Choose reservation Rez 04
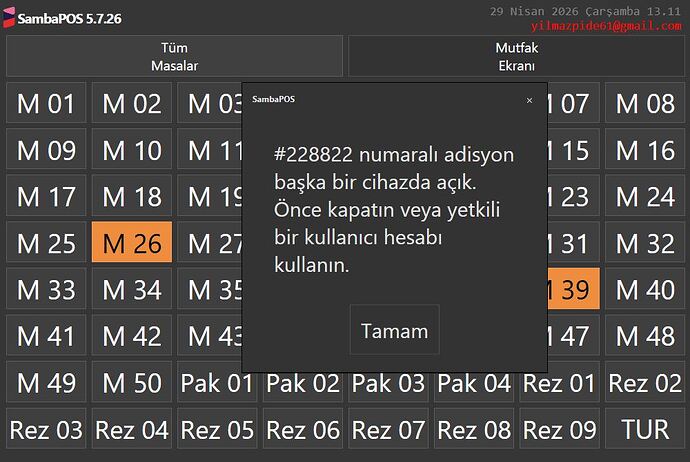 pos(132,429)
